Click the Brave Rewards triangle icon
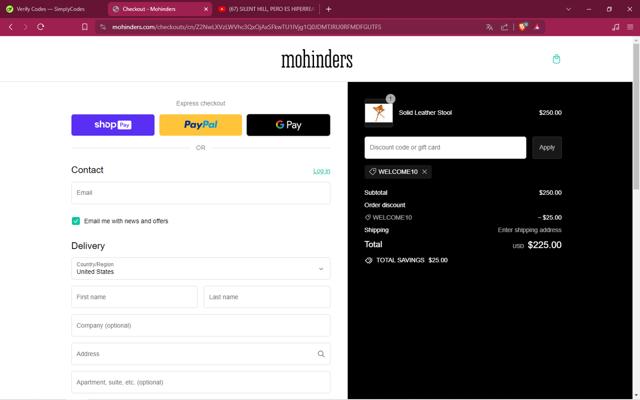 [537, 27]
